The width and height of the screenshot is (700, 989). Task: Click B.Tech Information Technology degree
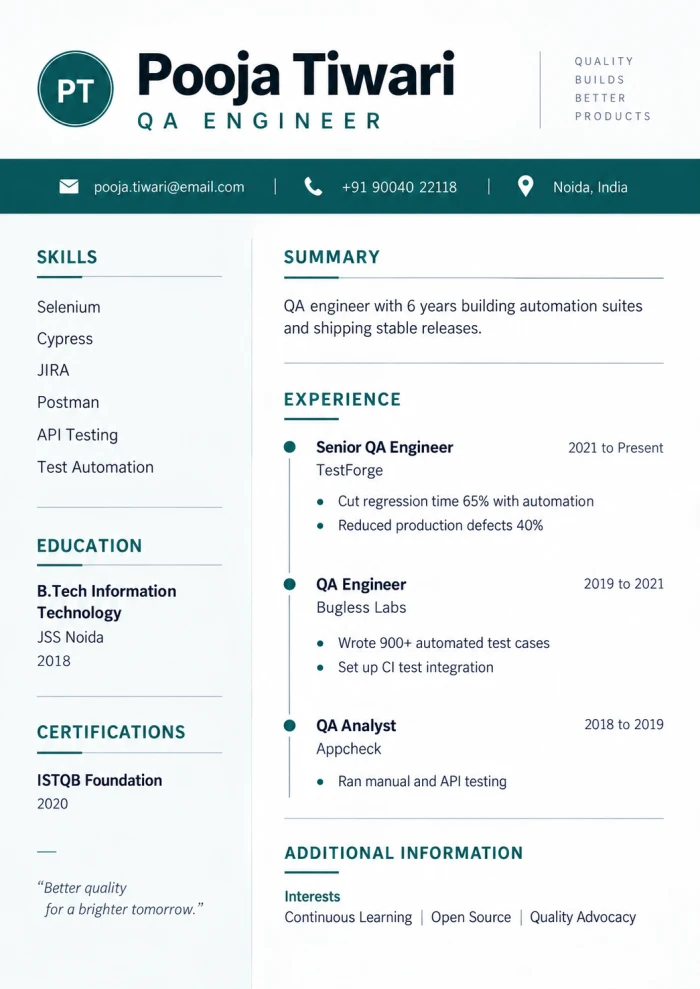click(x=107, y=602)
